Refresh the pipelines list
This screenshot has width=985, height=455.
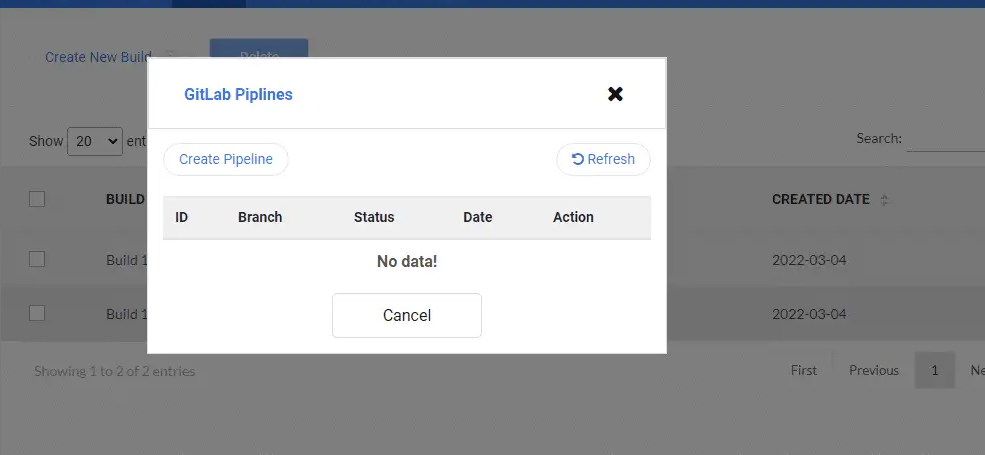coord(603,159)
